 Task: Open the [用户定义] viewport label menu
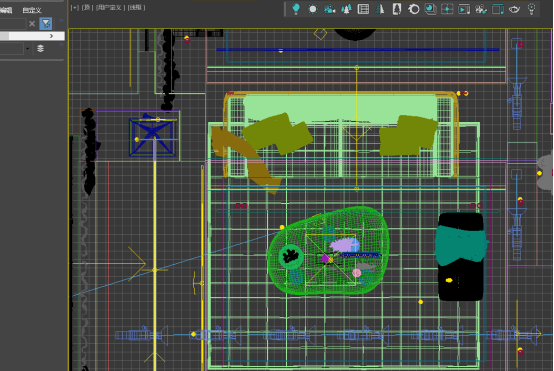point(110,7)
